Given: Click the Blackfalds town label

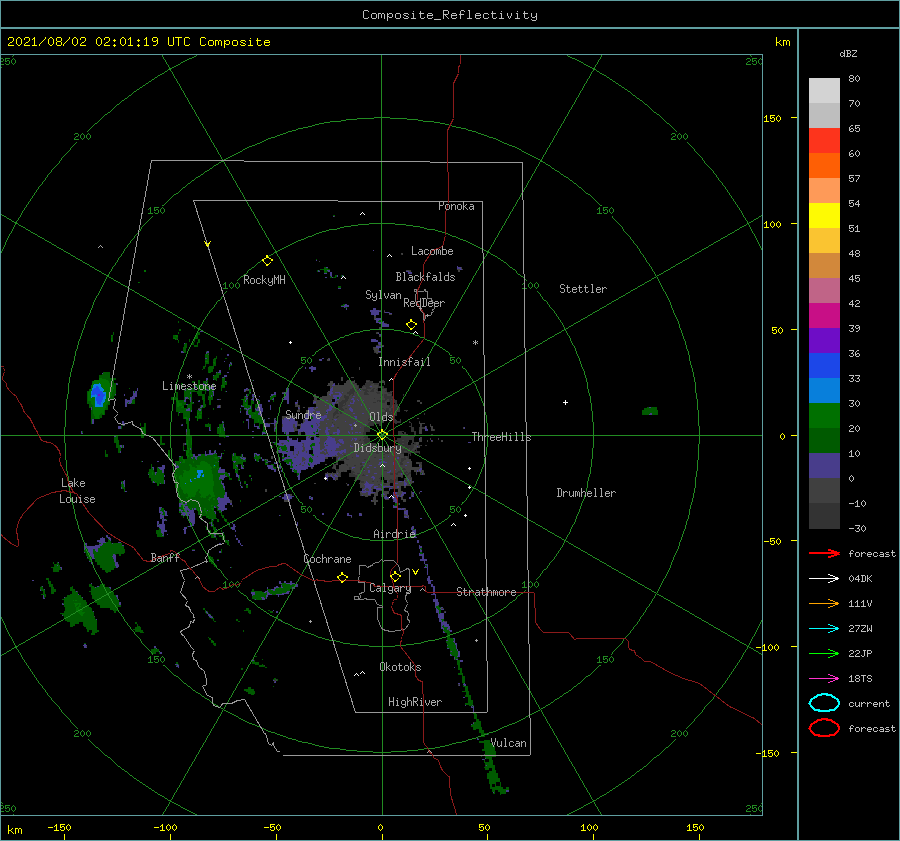Looking at the screenshot, I should click(x=425, y=277).
